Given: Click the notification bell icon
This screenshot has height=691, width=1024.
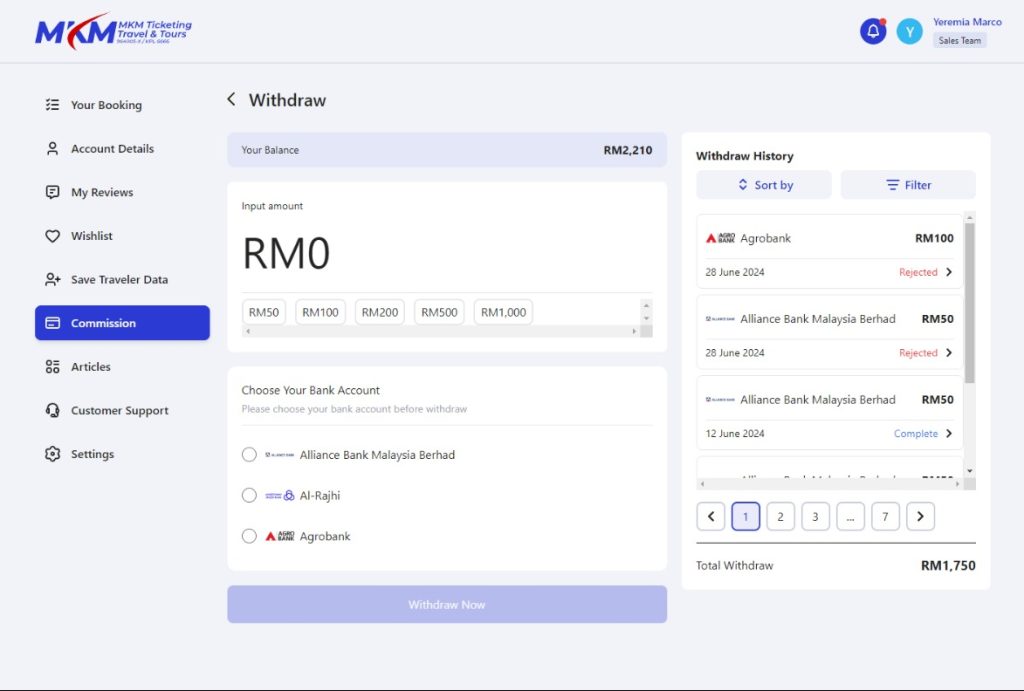Looking at the screenshot, I should [x=872, y=32].
